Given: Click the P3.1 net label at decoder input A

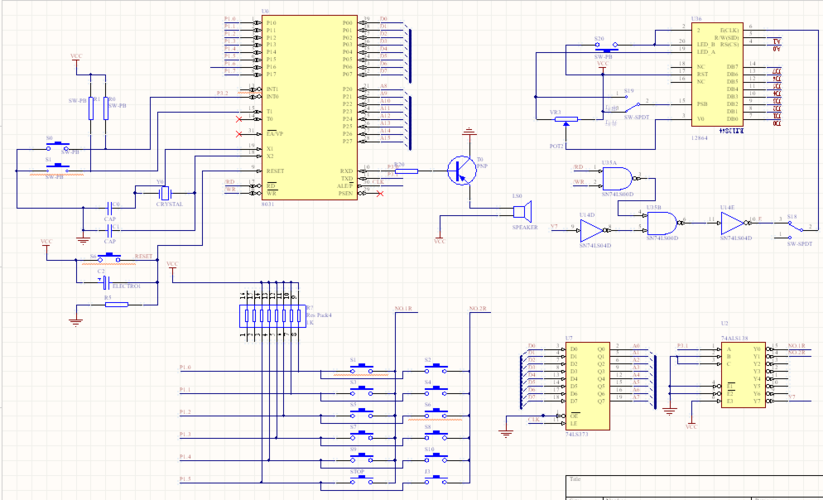Looking at the screenshot, I should point(683,346).
